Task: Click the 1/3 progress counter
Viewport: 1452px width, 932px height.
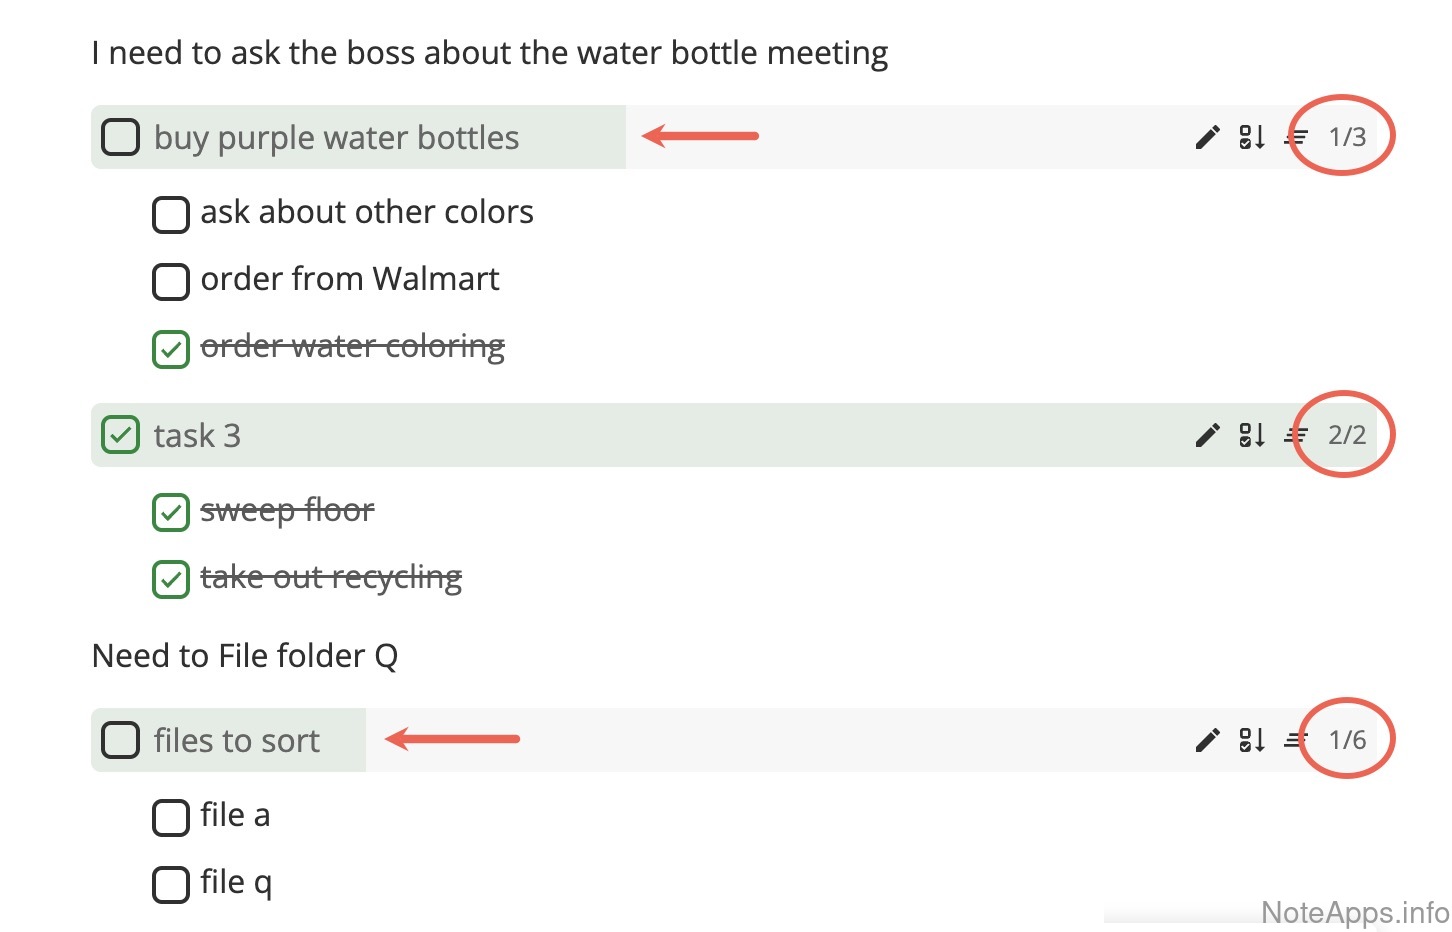Action: (1346, 137)
